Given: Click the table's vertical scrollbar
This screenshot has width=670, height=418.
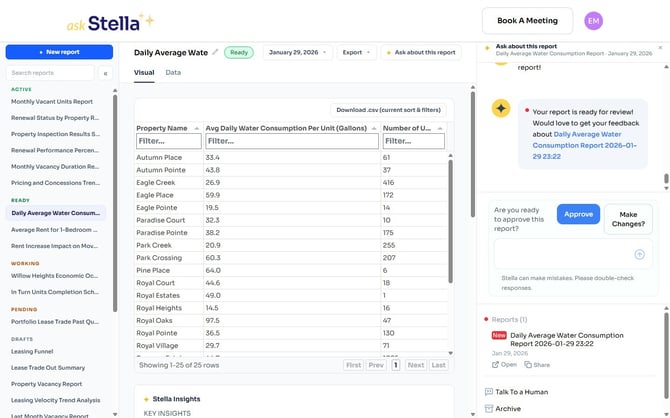Looking at the screenshot, I should tap(450, 221).
